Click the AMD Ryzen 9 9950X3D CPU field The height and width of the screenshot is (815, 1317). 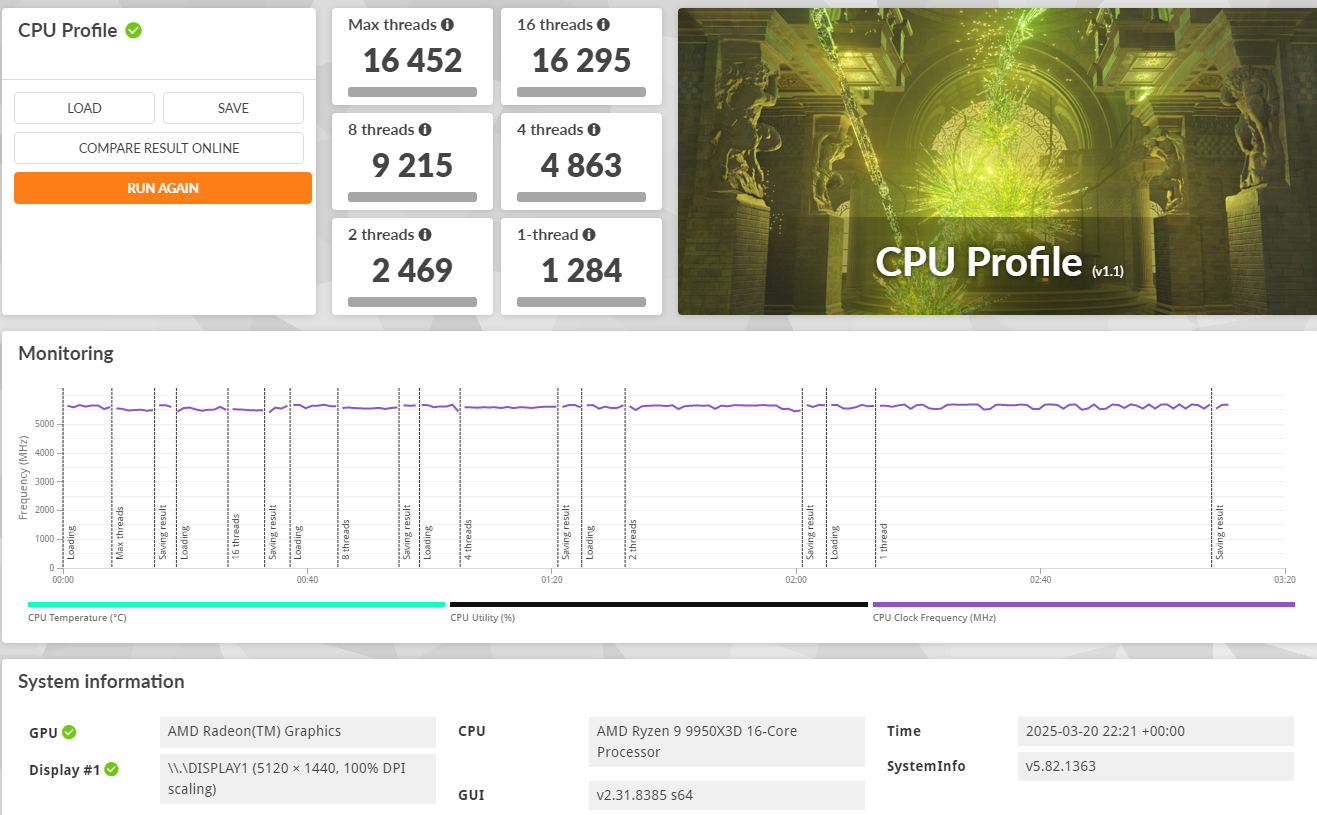click(727, 741)
